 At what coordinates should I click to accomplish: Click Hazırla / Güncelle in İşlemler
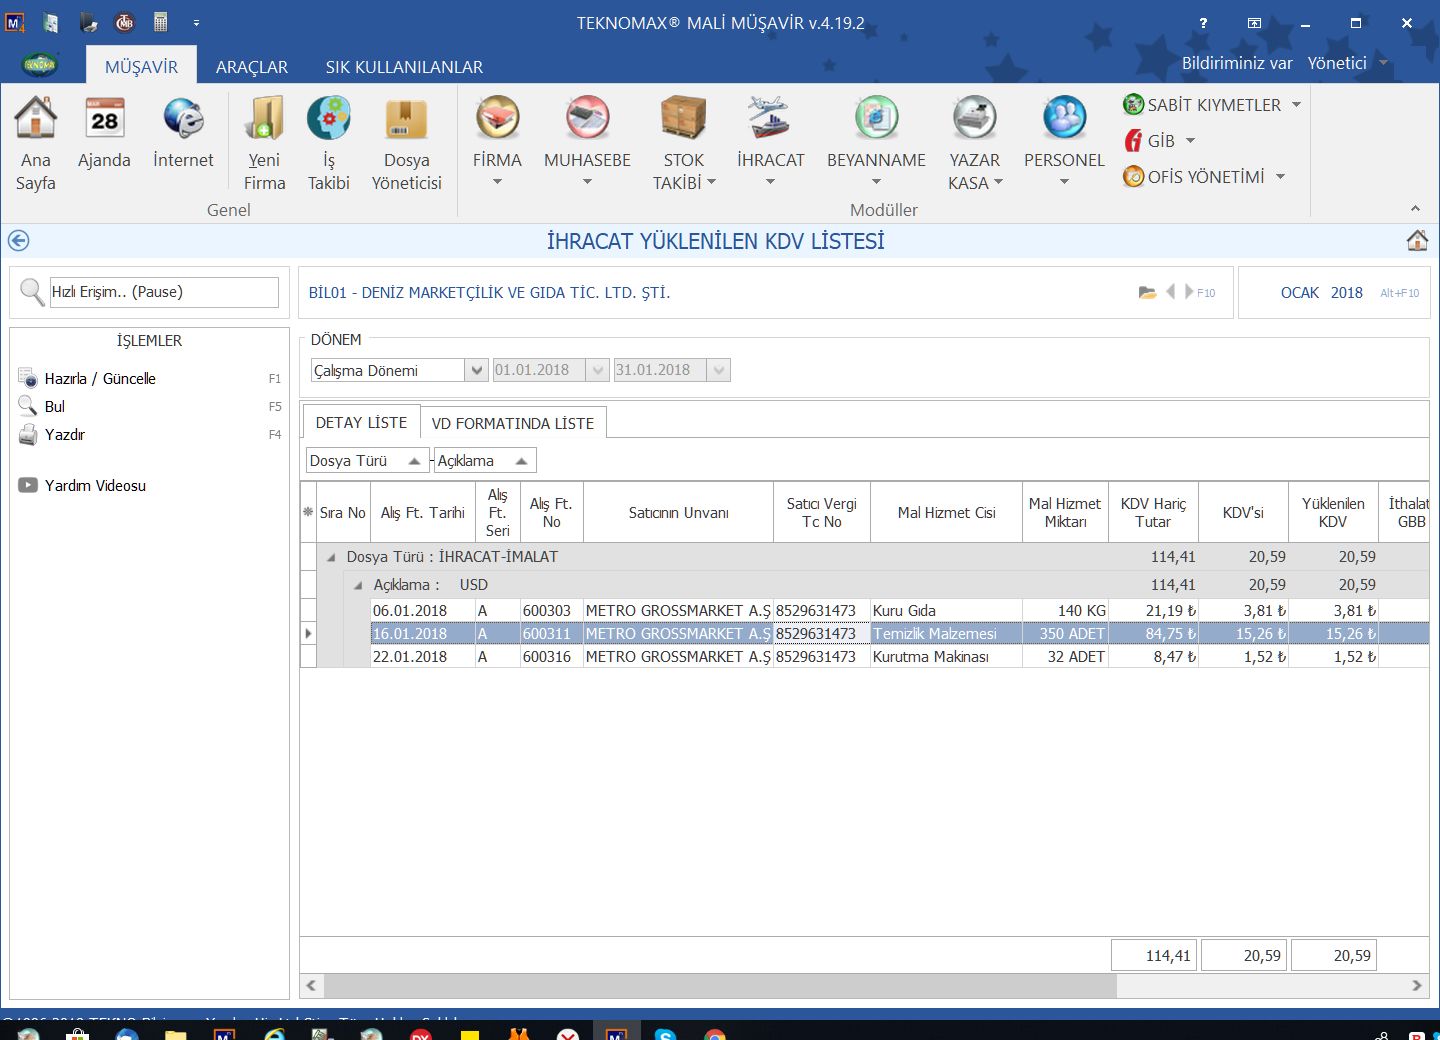(x=100, y=379)
